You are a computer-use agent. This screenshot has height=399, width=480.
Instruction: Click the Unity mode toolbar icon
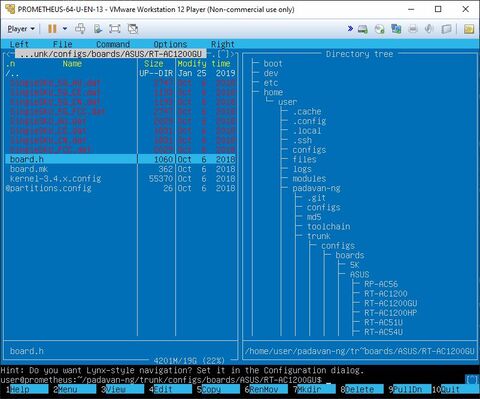pos(133,29)
